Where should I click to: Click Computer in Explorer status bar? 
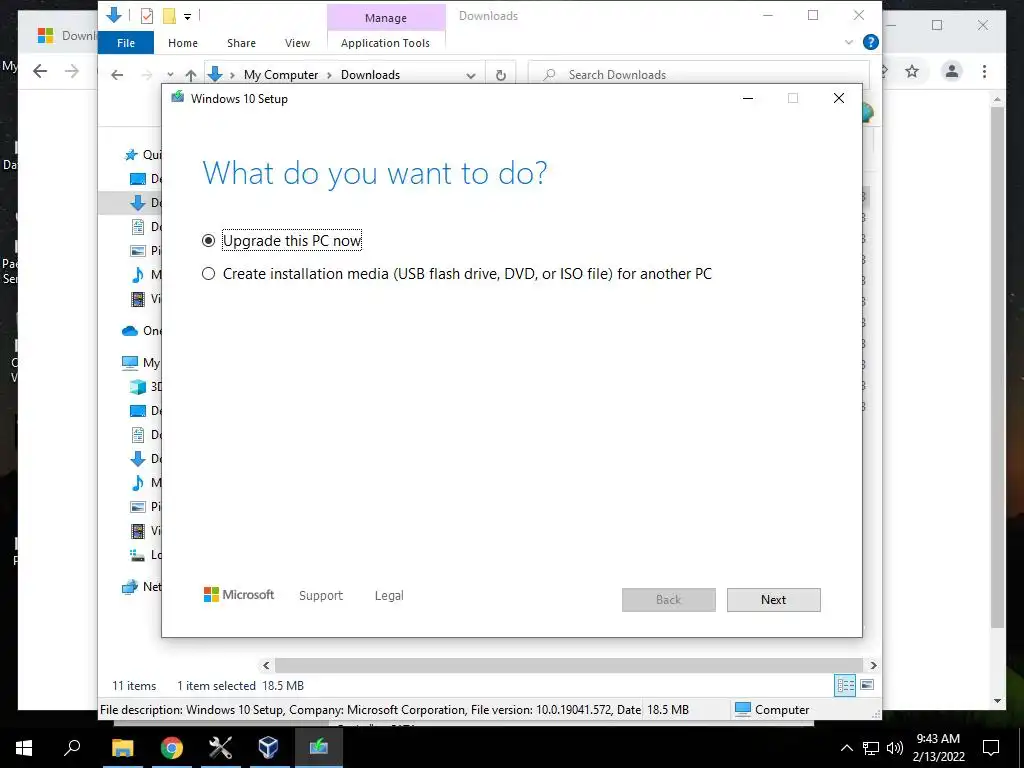coord(771,709)
